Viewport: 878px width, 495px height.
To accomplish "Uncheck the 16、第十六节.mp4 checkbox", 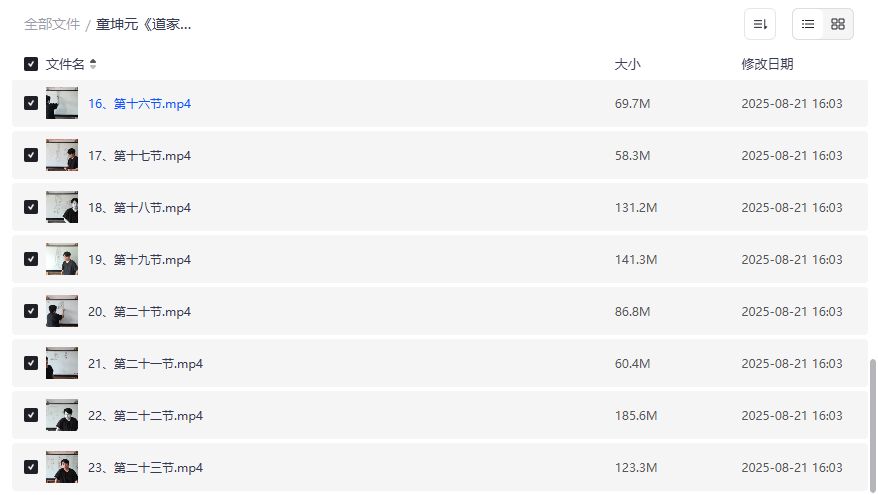I will pos(31,103).
